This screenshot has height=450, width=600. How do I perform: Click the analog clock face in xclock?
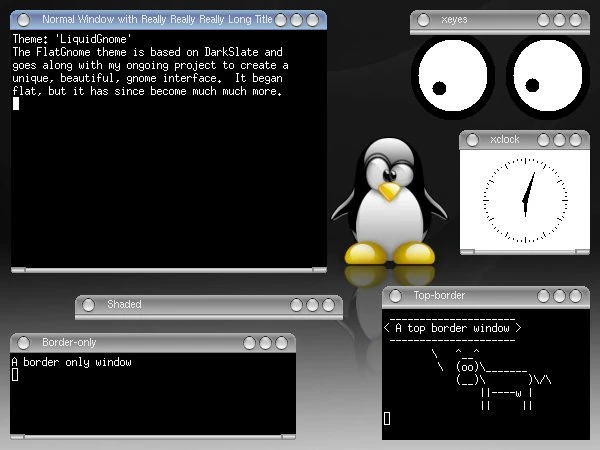pyautogui.click(x=525, y=200)
